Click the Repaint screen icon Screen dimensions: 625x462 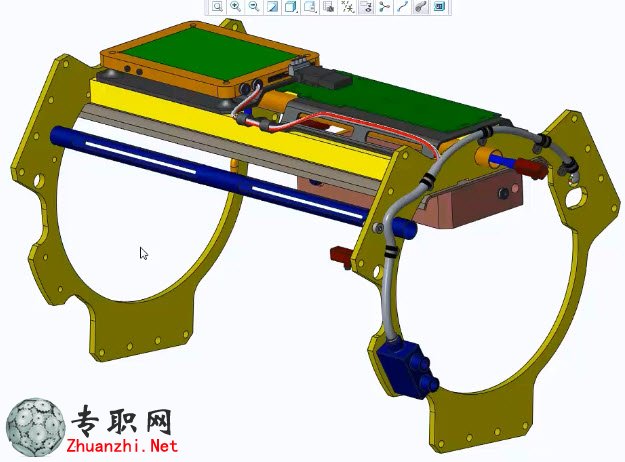click(x=273, y=7)
